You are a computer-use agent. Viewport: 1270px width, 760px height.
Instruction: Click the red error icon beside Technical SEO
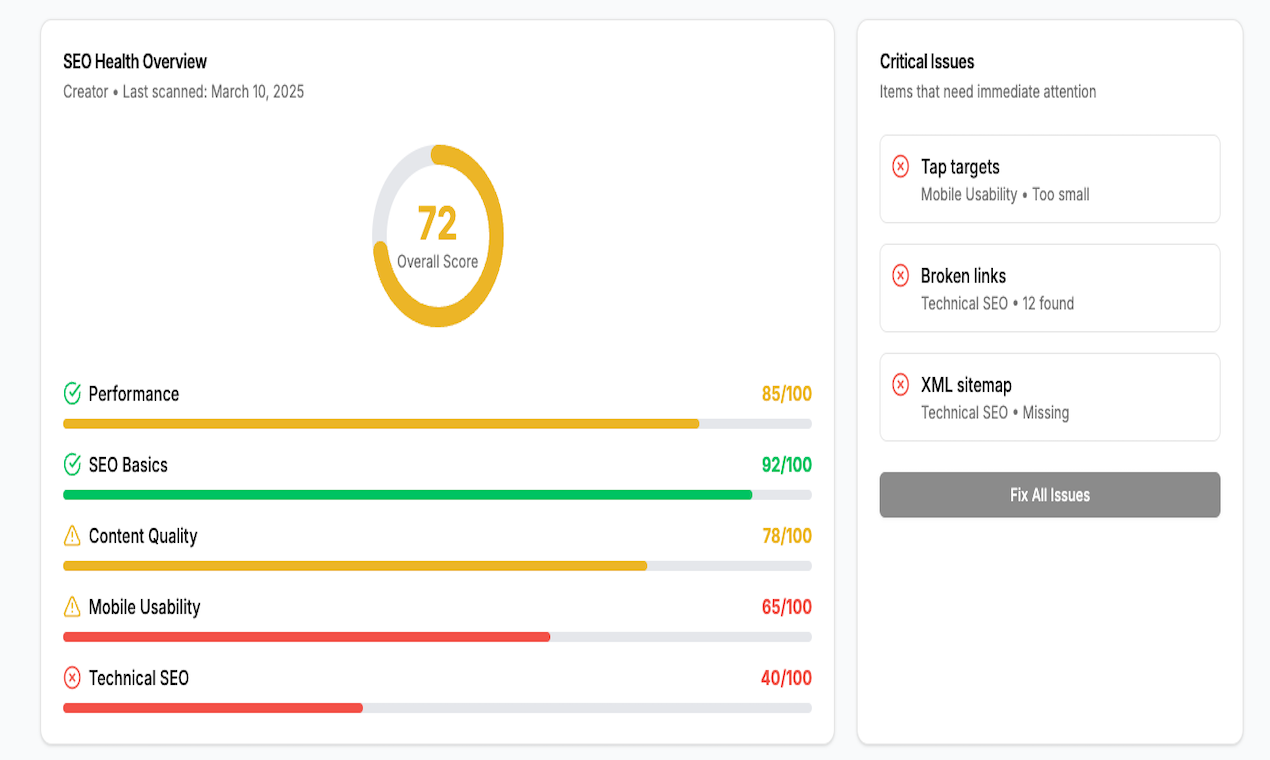tap(72, 678)
